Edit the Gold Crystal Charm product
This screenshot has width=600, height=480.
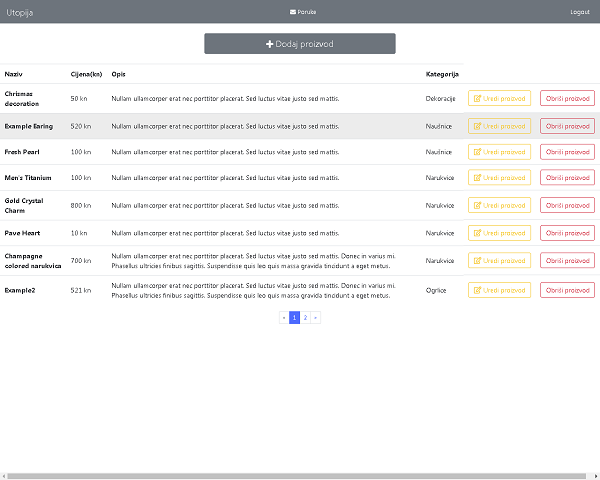(499, 205)
